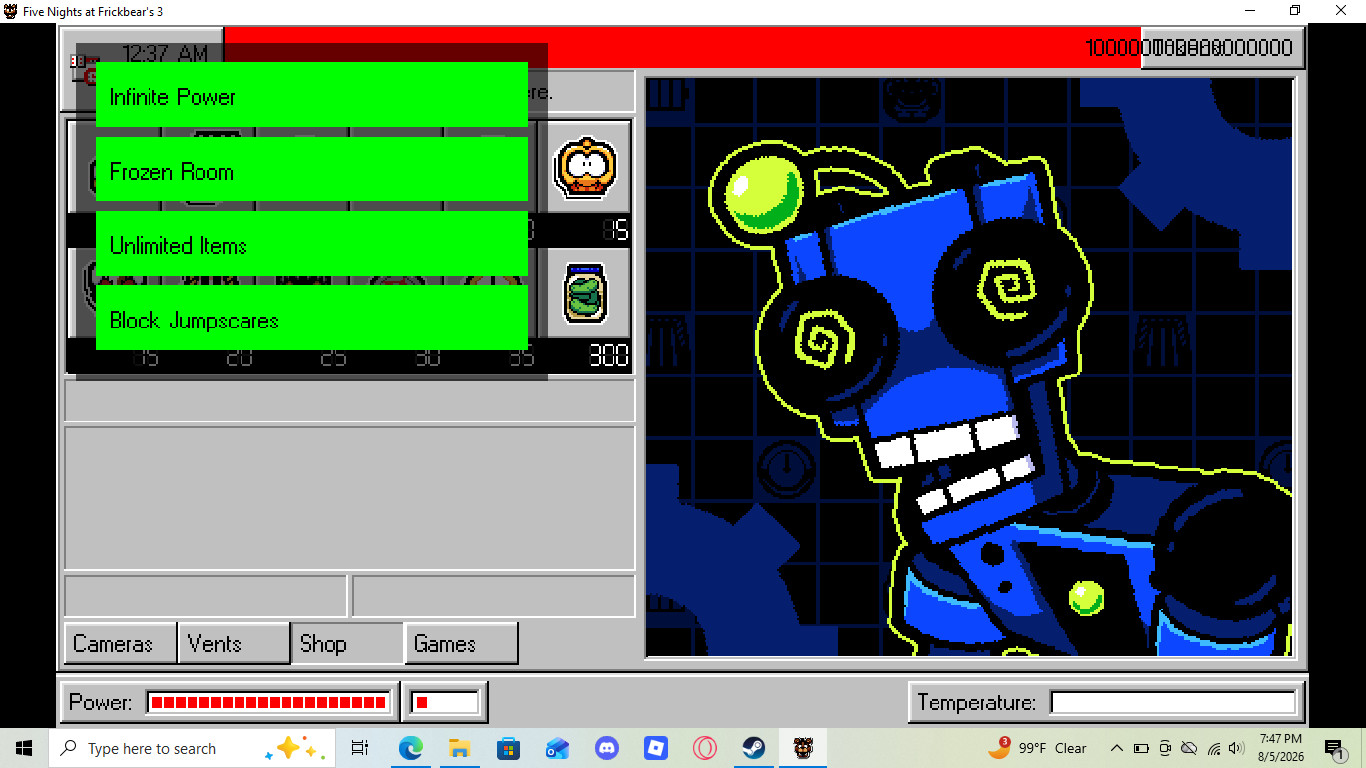Buy the orange owl shop item
The image size is (1366, 768).
tap(584, 167)
